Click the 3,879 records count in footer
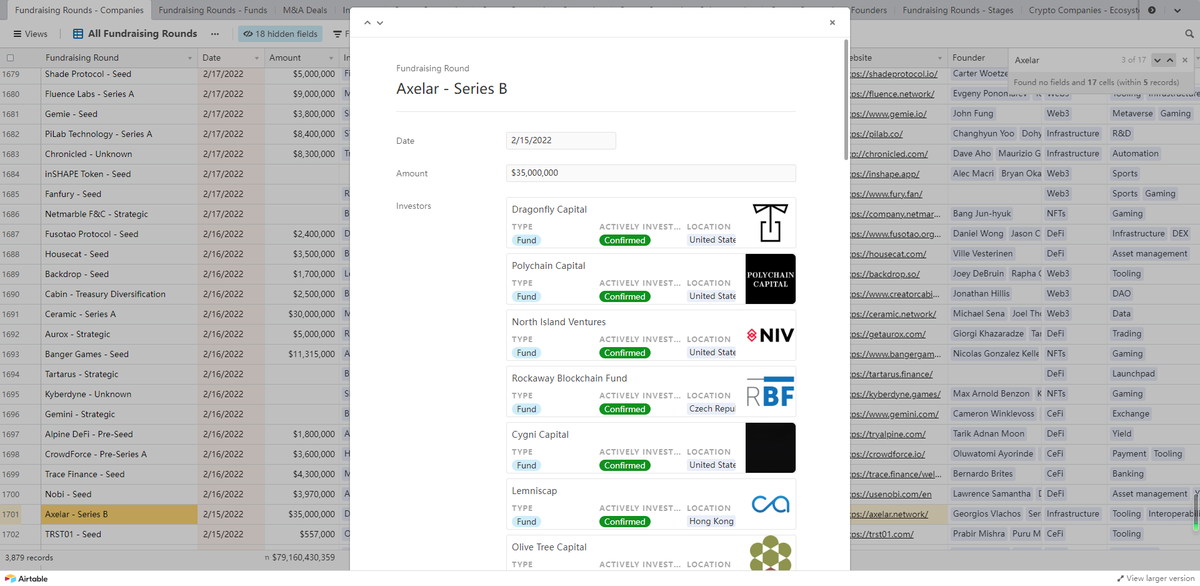The image size is (1200, 586). (x=29, y=557)
